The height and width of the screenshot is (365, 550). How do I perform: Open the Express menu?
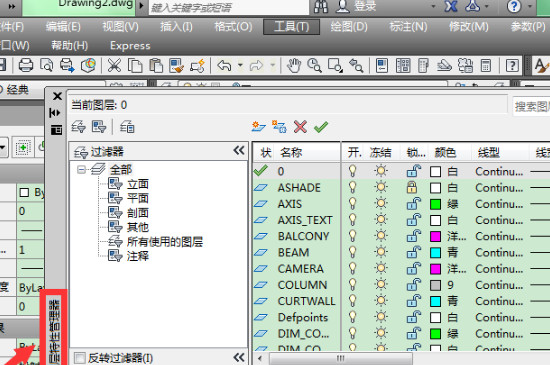point(130,46)
